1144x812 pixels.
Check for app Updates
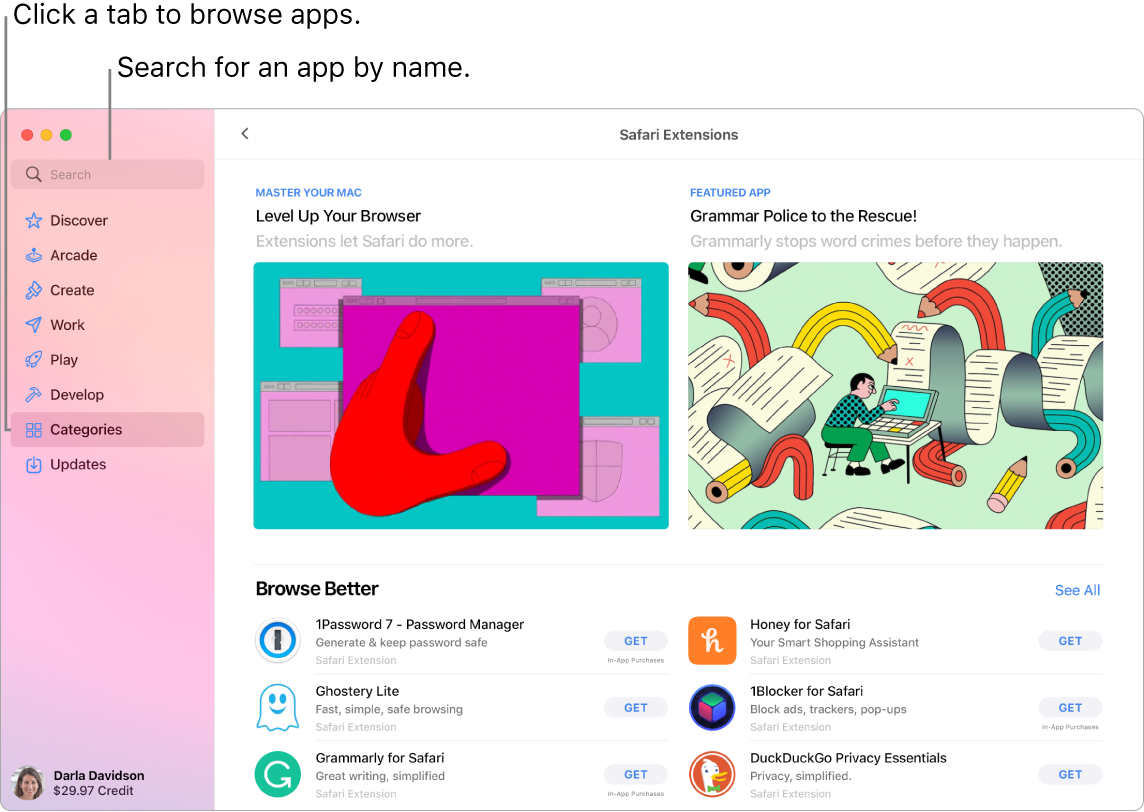coord(78,464)
